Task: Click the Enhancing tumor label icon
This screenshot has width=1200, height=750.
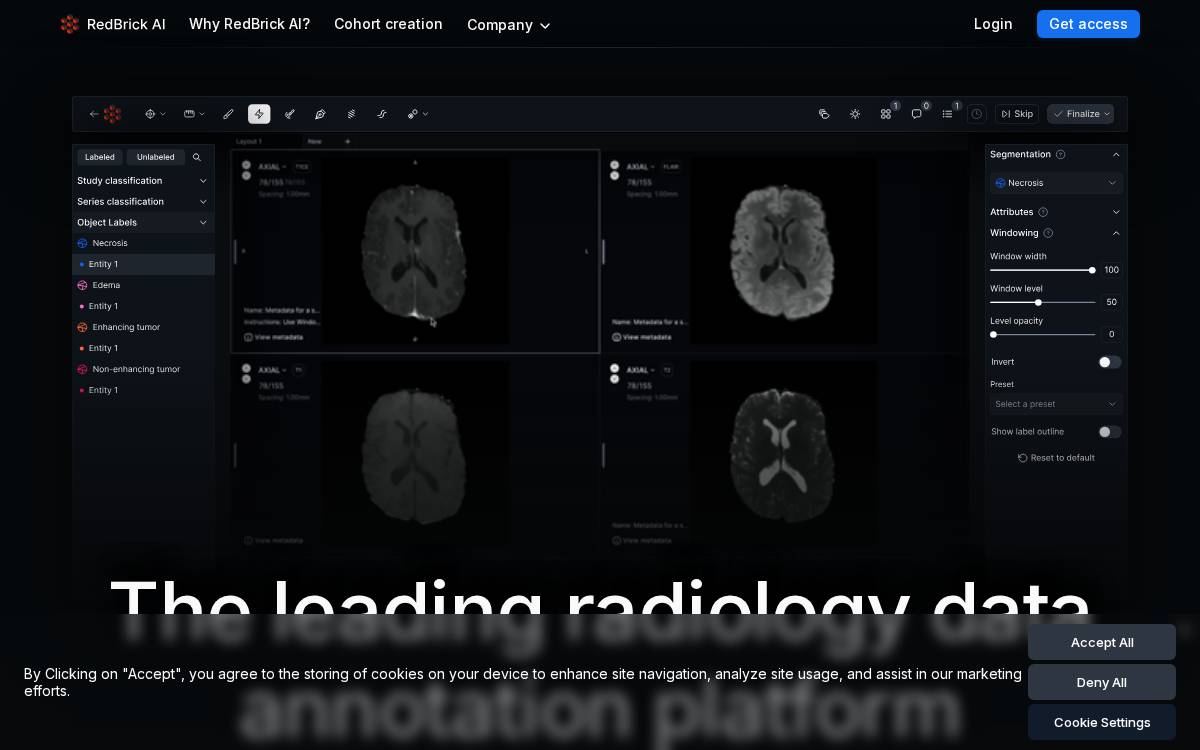Action: click(x=83, y=327)
